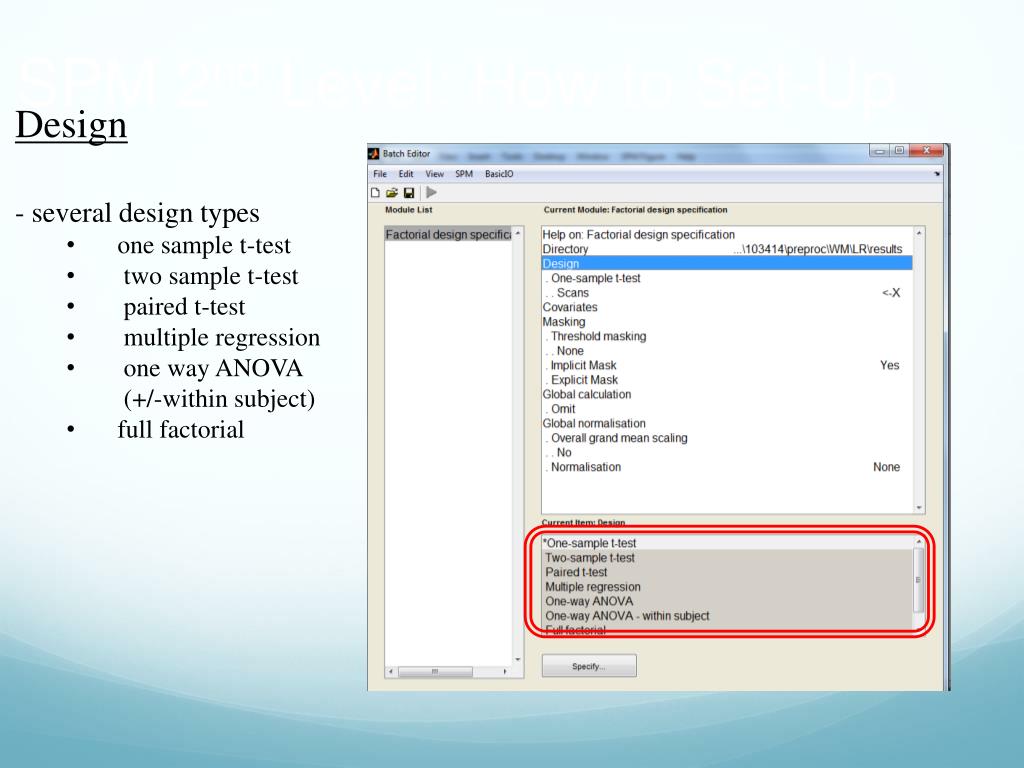The width and height of the screenshot is (1024, 768).
Task: Click the Current Item list scroll up arrow
Action: click(x=918, y=541)
